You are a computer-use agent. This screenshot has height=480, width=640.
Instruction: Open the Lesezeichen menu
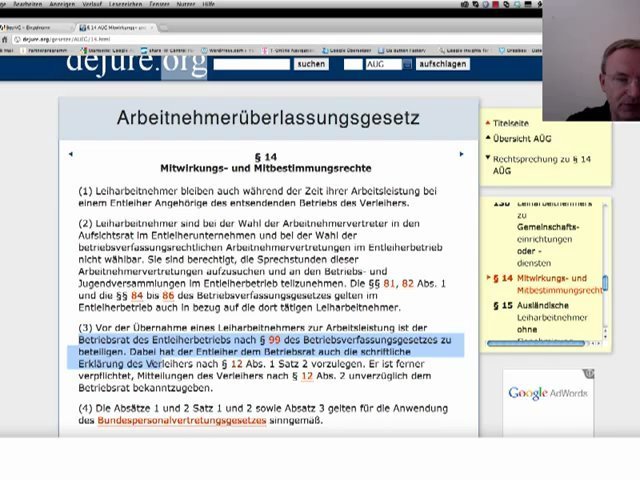click(x=125, y=4)
